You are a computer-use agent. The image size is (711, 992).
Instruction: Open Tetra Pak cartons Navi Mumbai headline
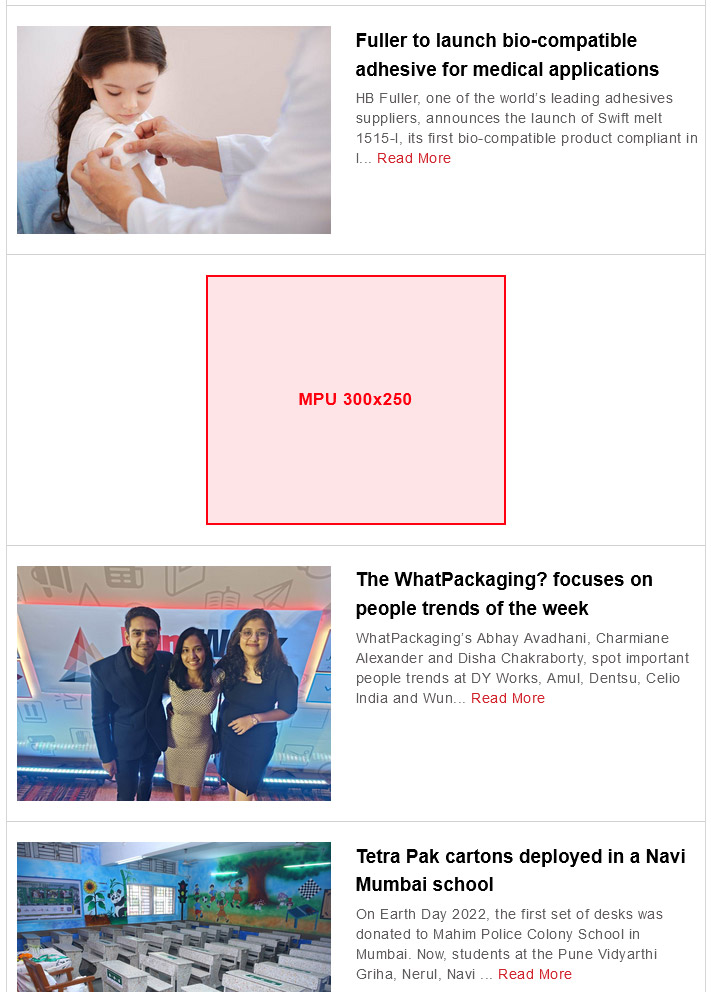click(521, 870)
